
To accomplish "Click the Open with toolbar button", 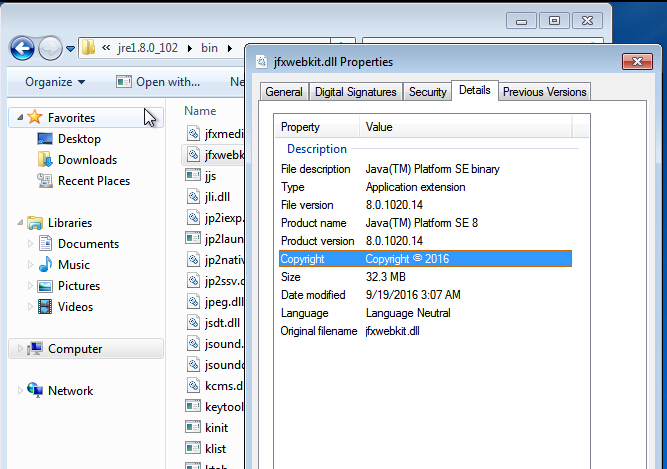I will pos(158,82).
